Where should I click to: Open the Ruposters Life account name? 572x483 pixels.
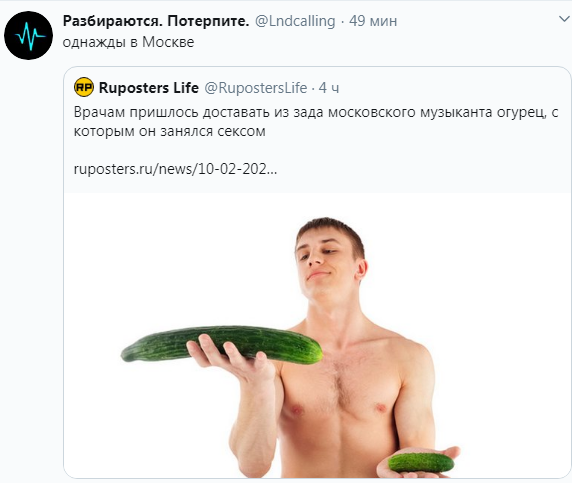coord(149,88)
